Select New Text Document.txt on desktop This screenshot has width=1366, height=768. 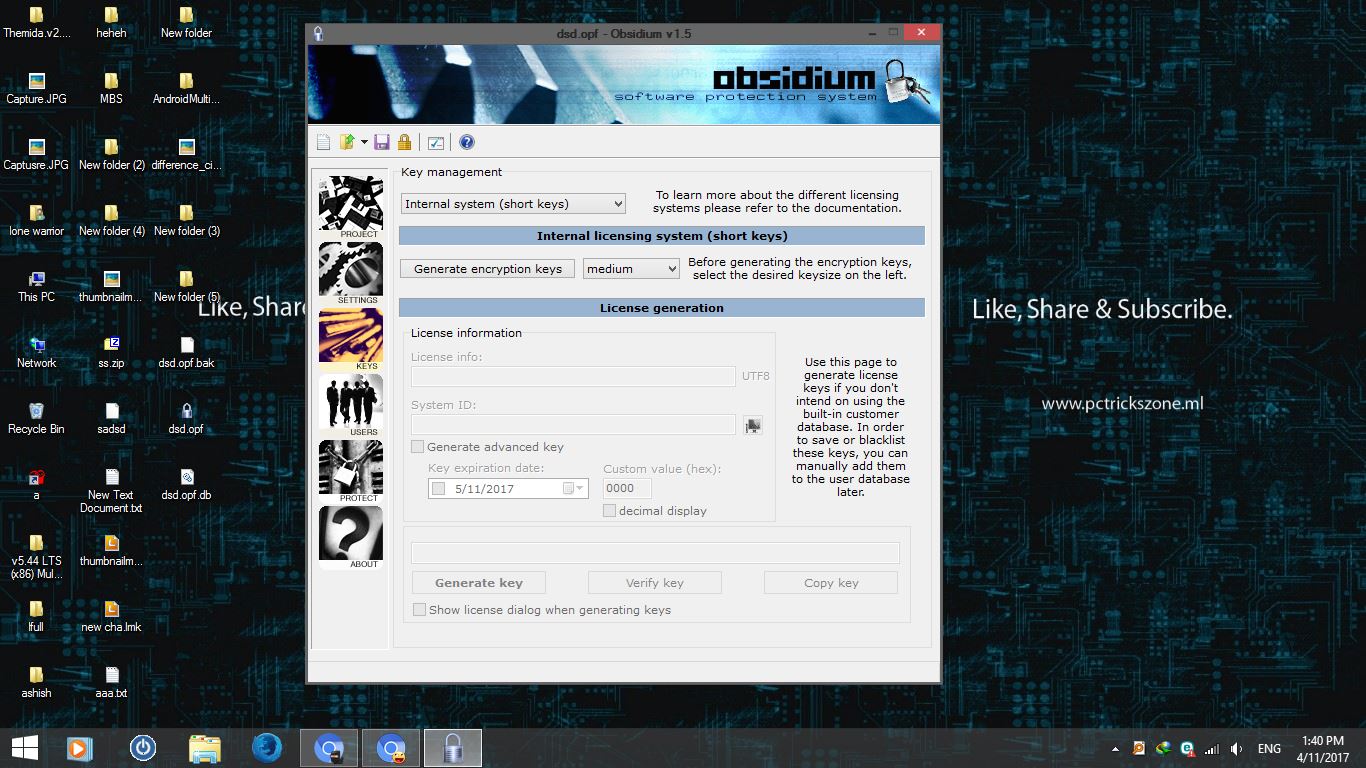pyautogui.click(x=111, y=490)
